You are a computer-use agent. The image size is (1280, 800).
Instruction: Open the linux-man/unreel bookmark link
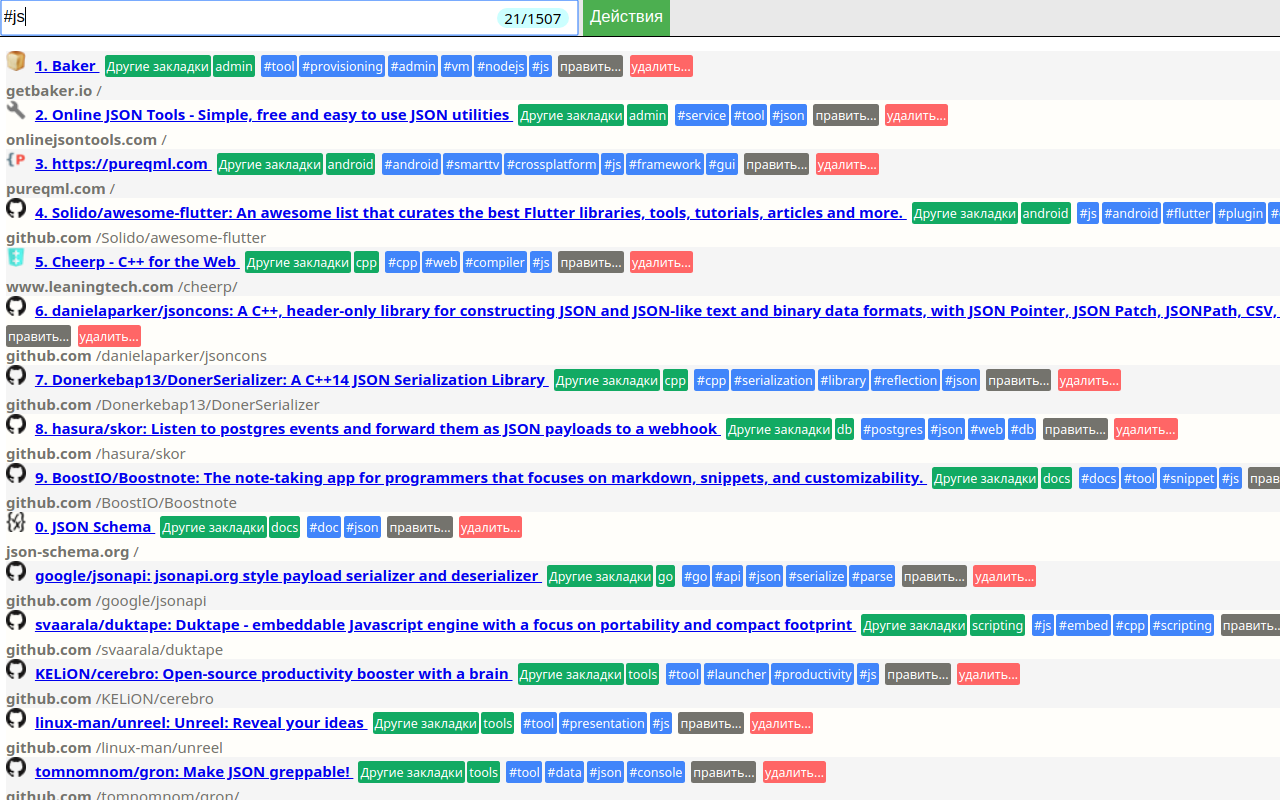coord(201,723)
